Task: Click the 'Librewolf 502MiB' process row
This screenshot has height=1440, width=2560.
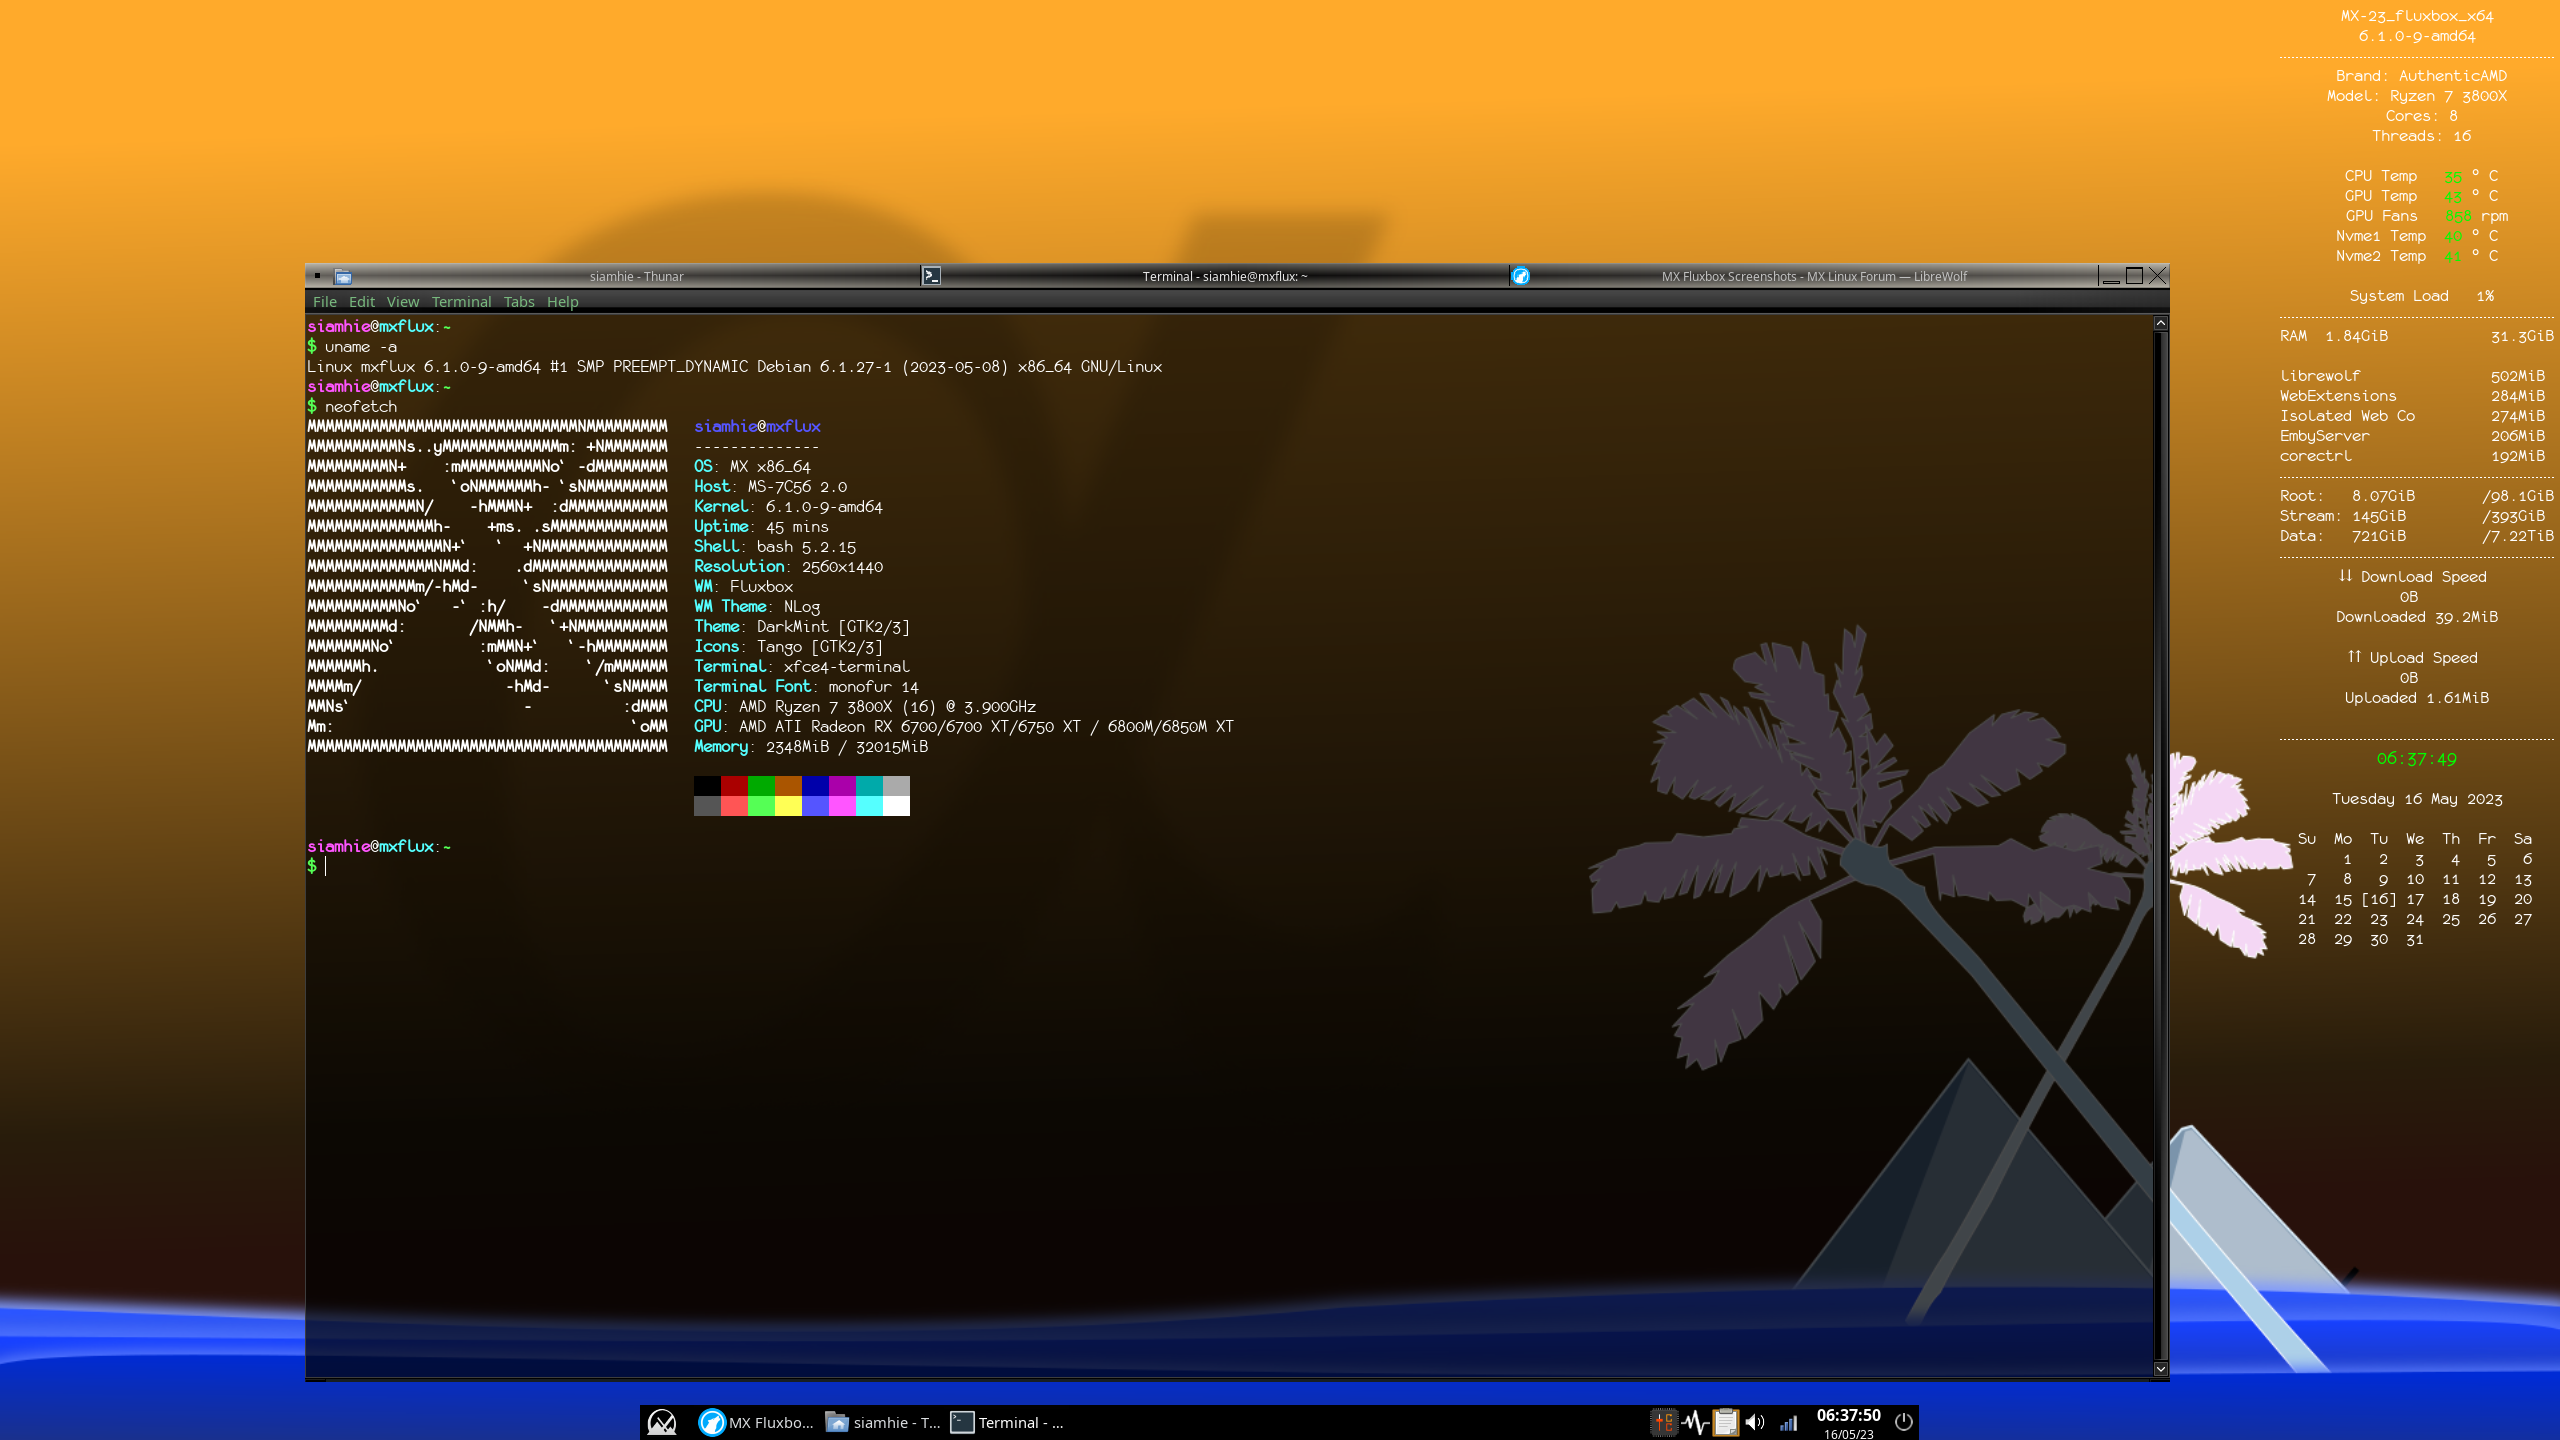Action: pyautogui.click(x=2412, y=376)
